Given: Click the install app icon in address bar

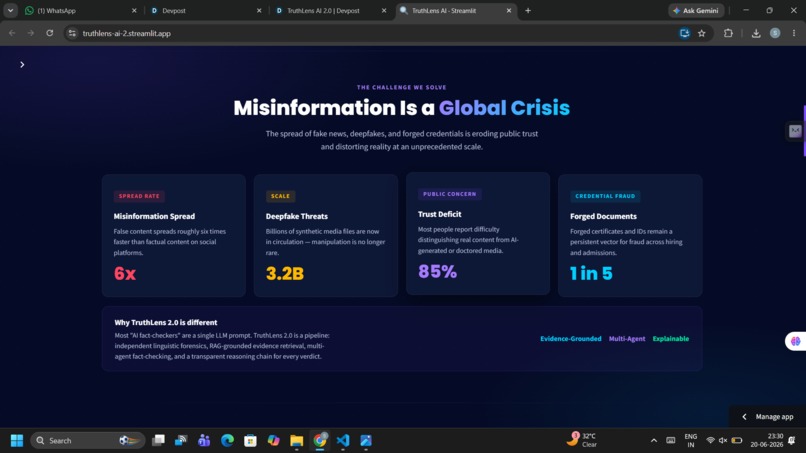Looking at the screenshot, I should click(x=684, y=33).
